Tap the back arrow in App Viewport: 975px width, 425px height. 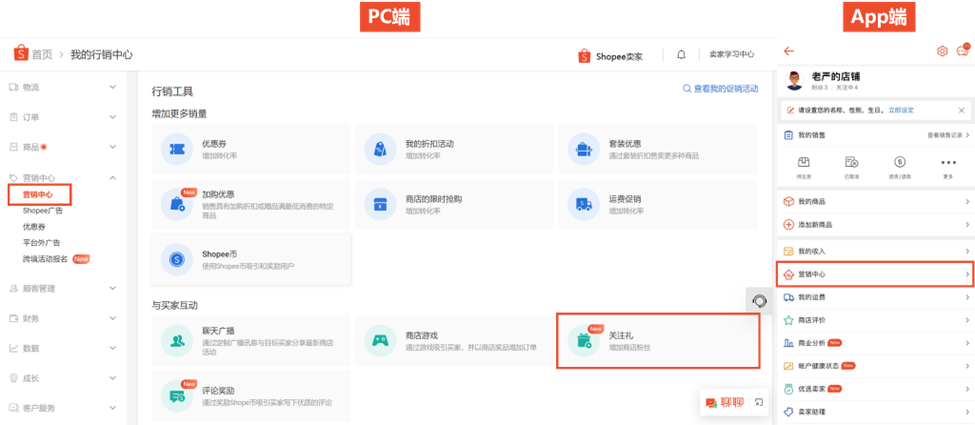click(x=789, y=51)
